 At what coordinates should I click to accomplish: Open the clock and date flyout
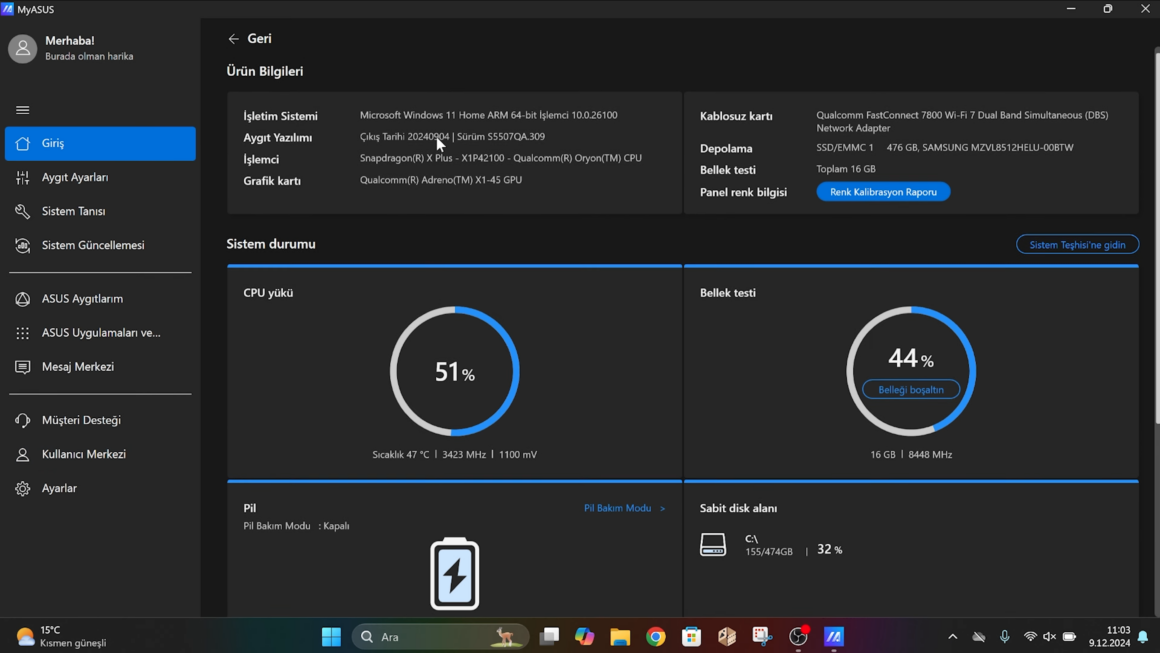click(1109, 637)
